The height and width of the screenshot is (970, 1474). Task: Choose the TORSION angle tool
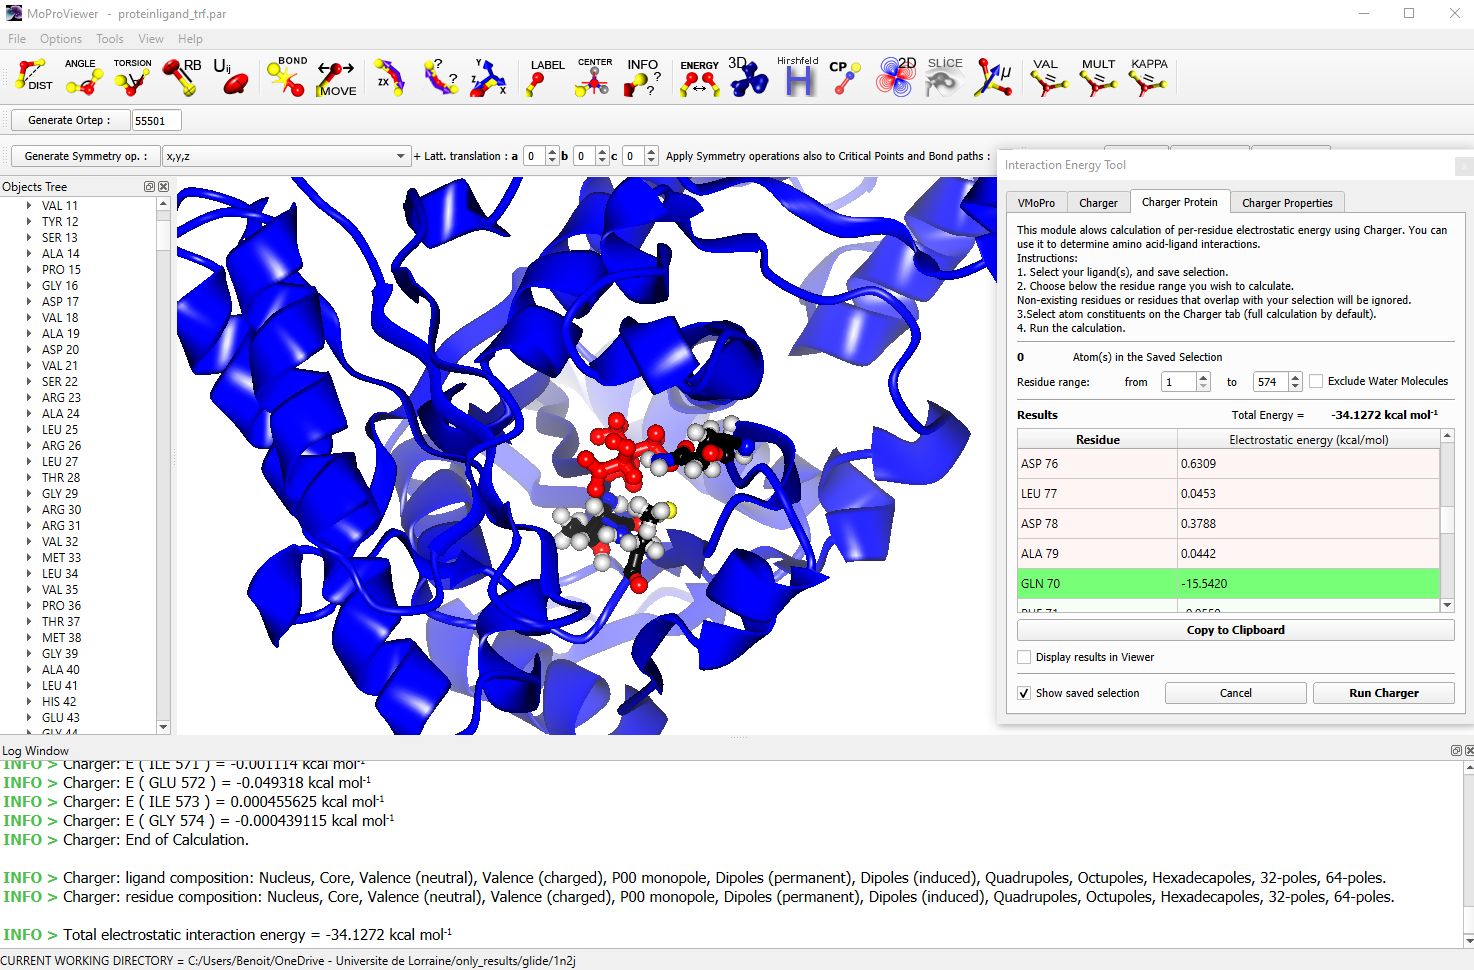point(132,76)
